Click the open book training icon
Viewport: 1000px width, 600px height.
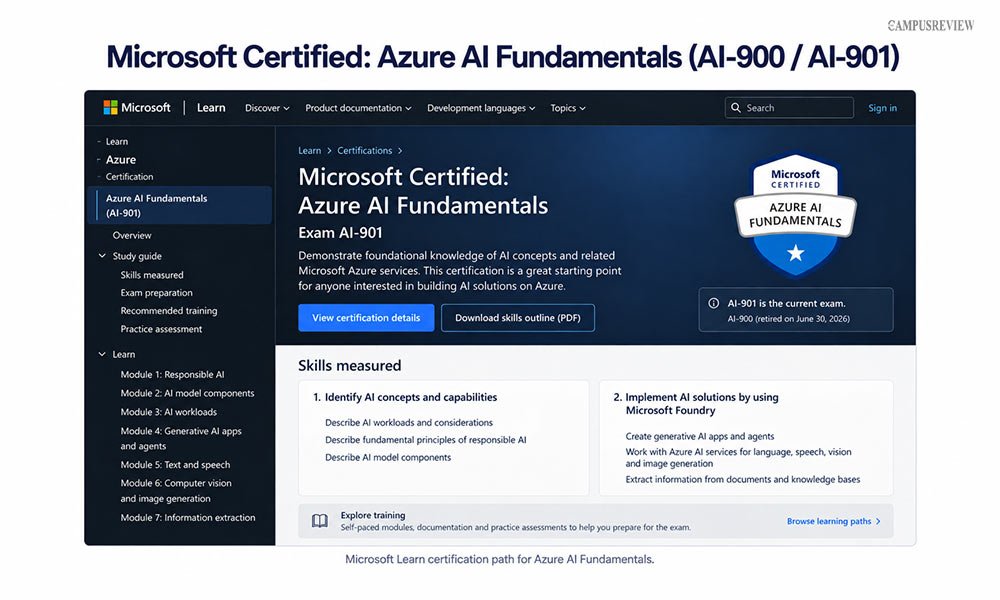click(320, 521)
